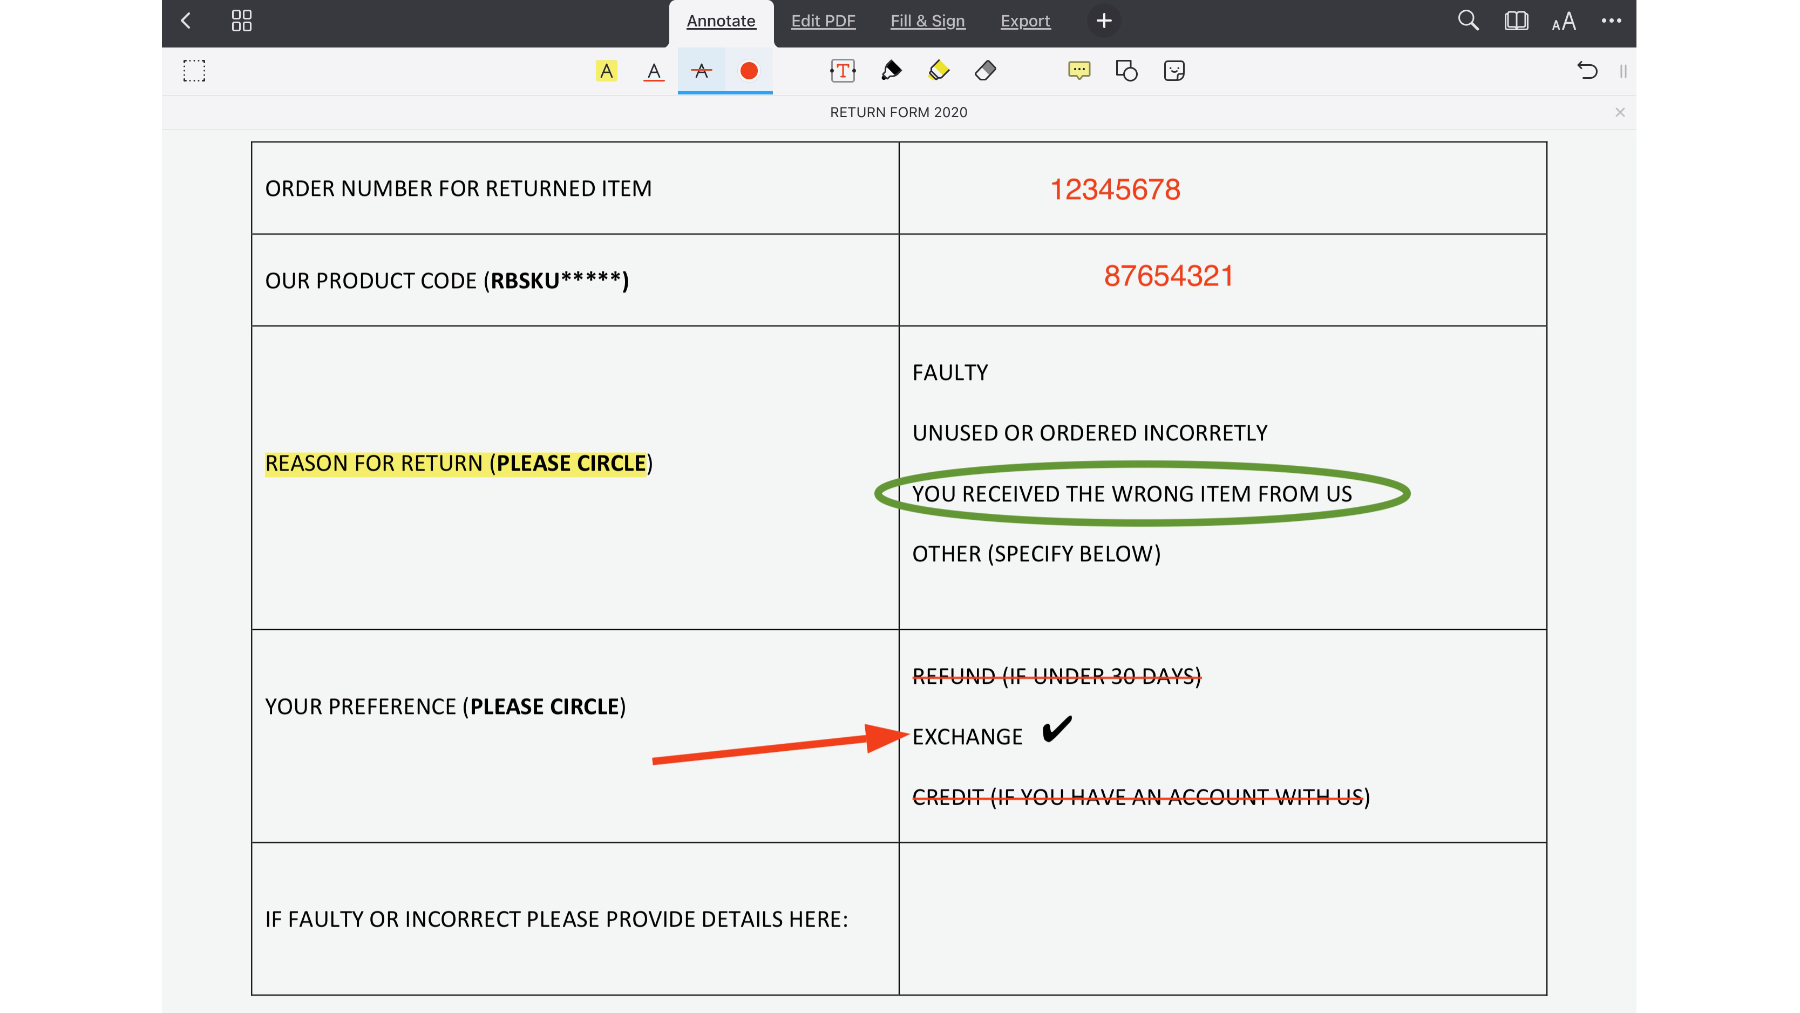Toggle the underline text tool
The height and width of the screenshot is (1013, 1800).
click(x=653, y=71)
